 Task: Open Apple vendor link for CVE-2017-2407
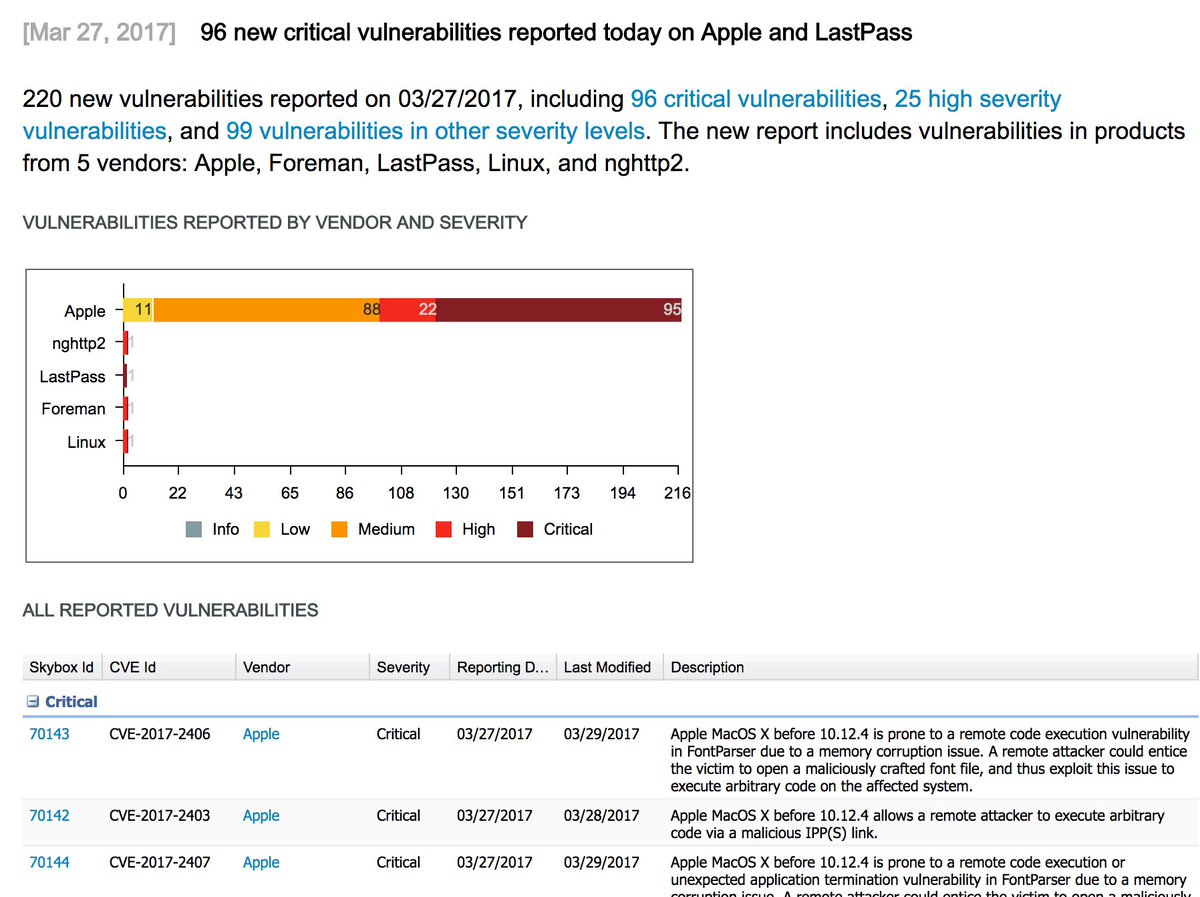261,862
